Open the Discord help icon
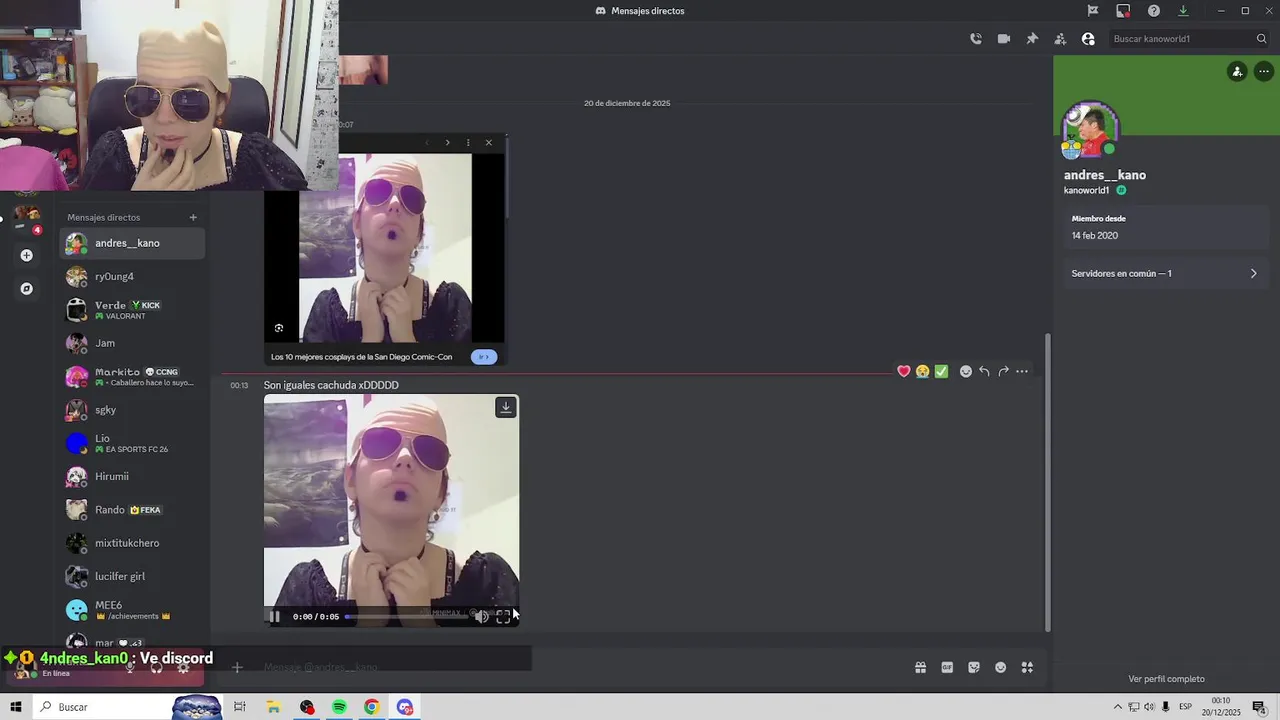1280x720 pixels. 1154,11
